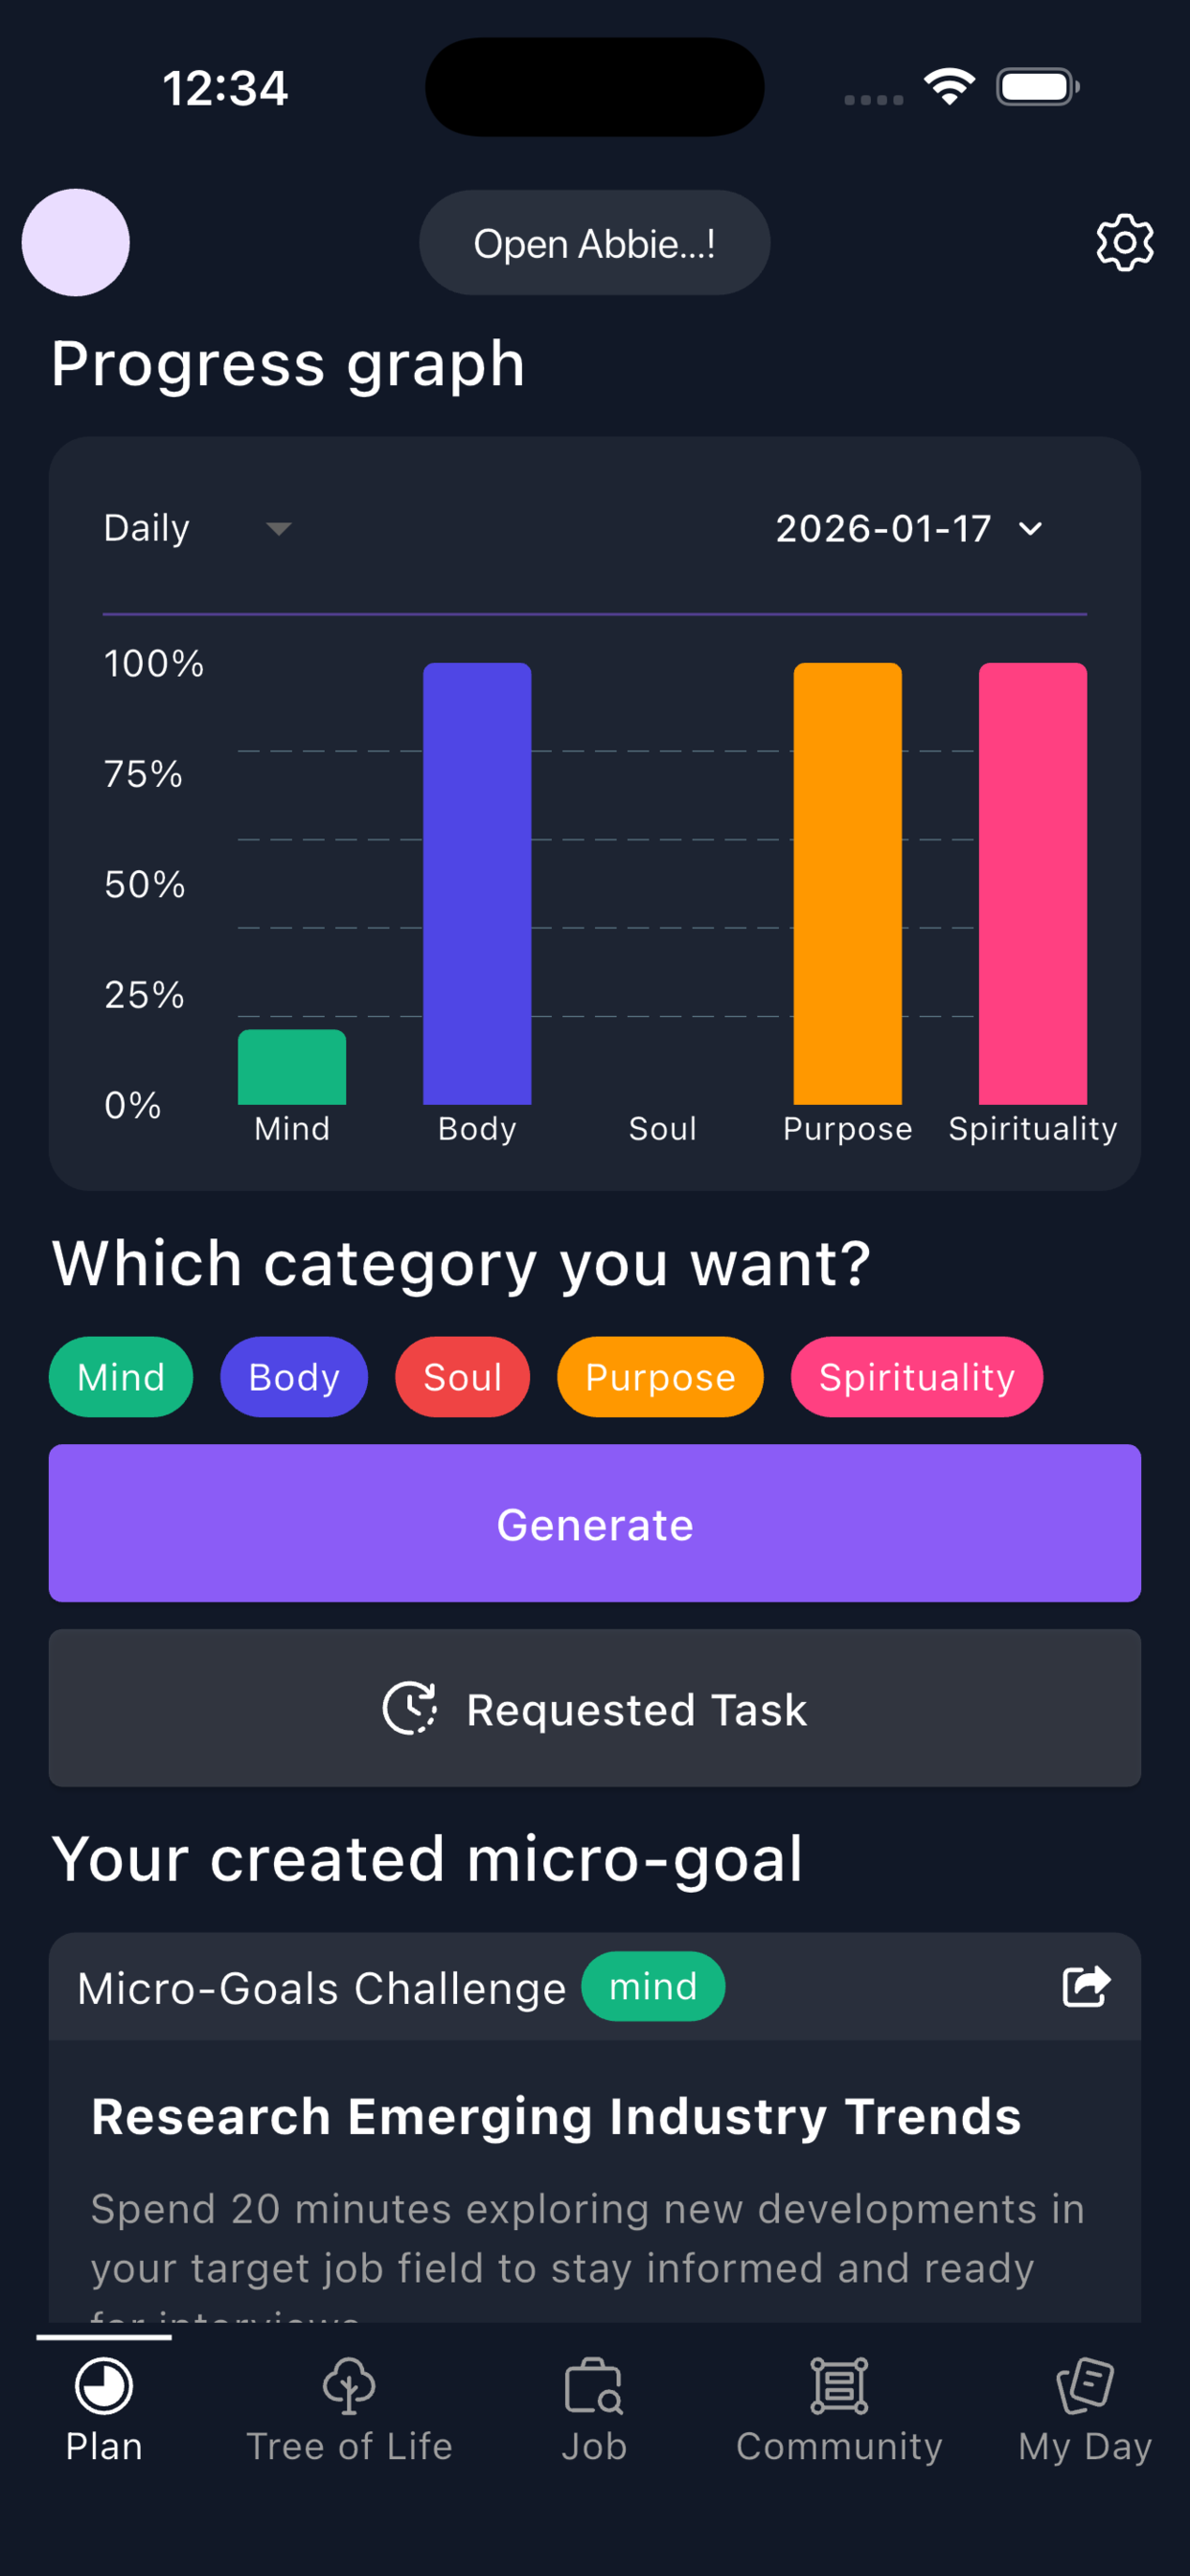Select the Mind category chip
This screenshot has height=2576, width=1190.
pos(120,1377)
